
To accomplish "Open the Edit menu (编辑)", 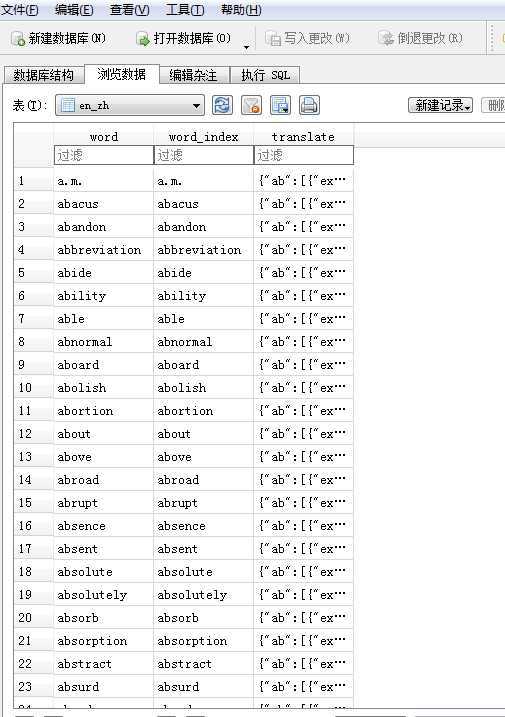I will coord(74,10).
